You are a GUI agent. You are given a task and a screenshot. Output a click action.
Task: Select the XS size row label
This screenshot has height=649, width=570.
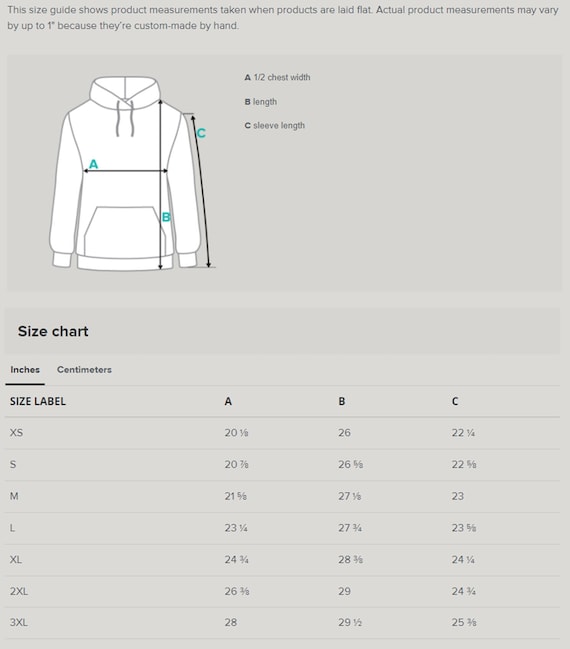[16, 433]
